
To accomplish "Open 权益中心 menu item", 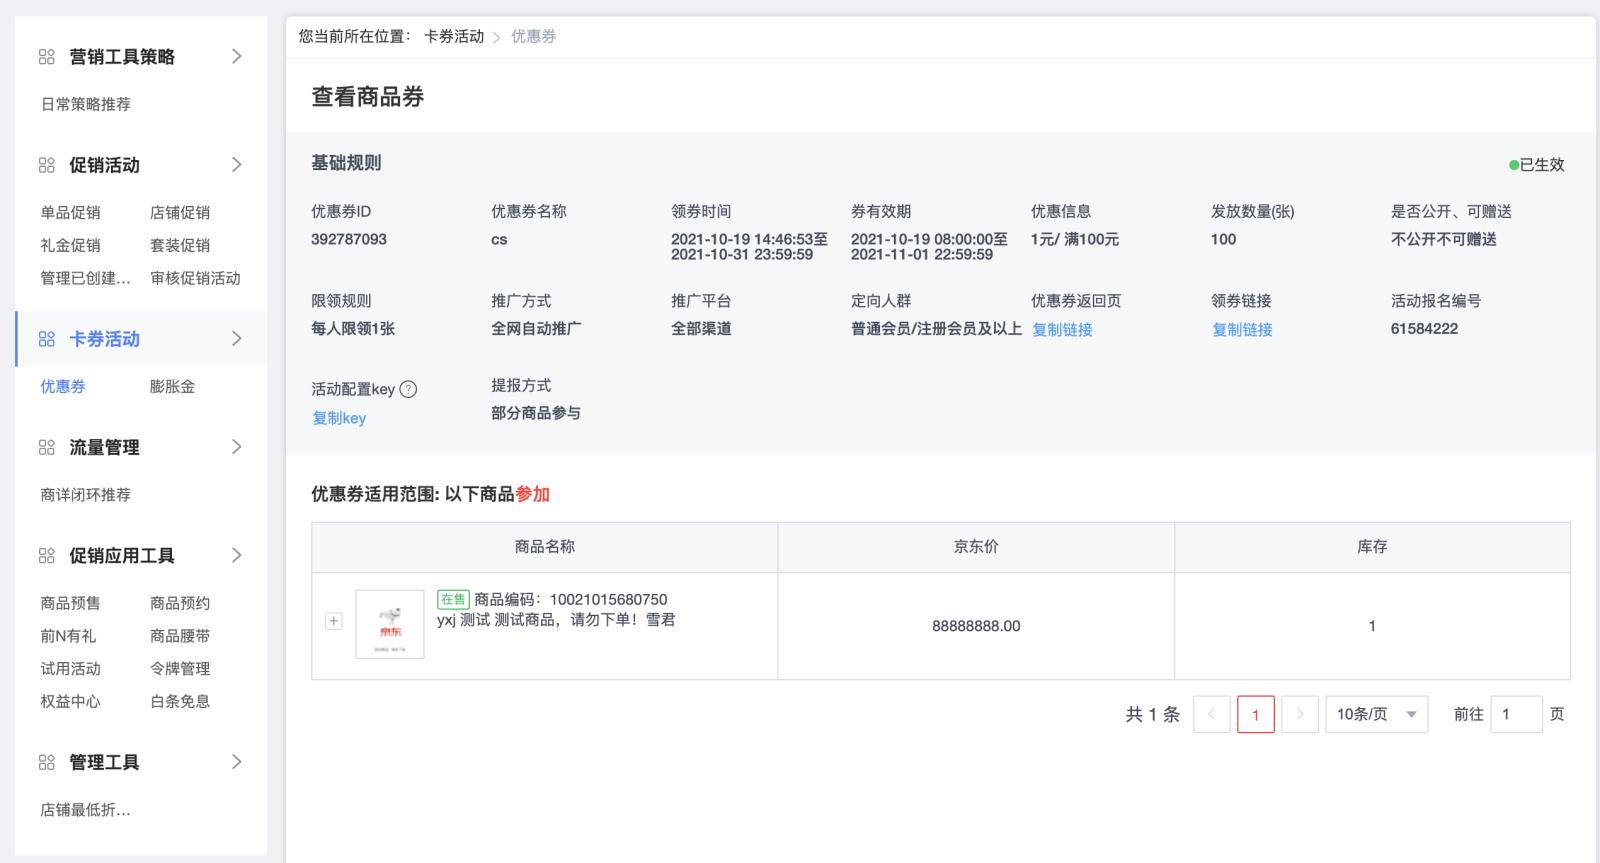I will (70, 701).
